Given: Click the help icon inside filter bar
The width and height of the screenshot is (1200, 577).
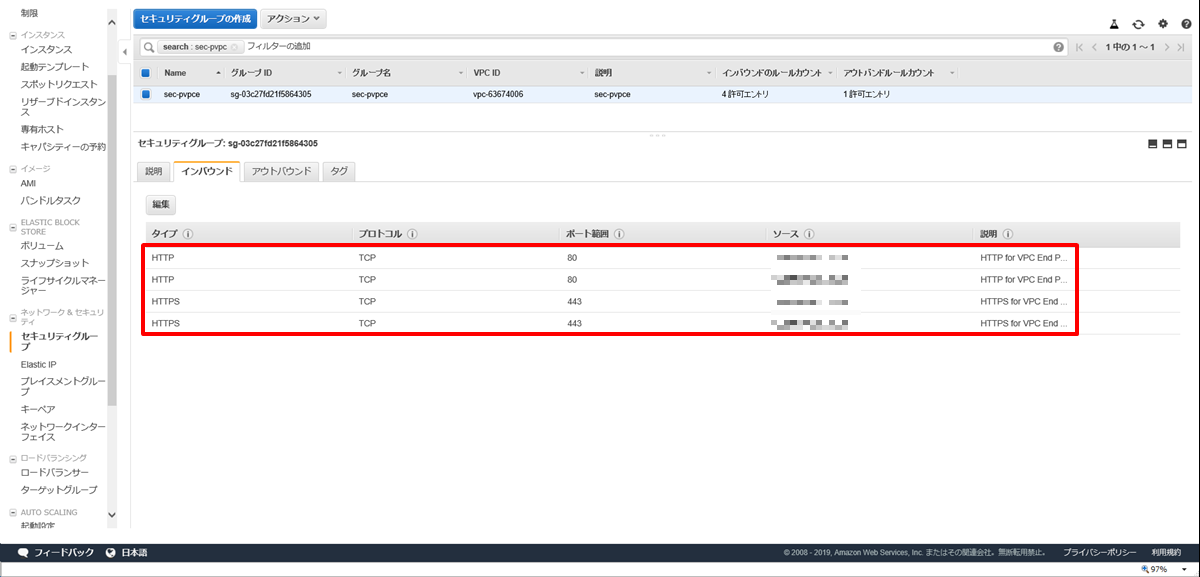Looking at the screenshot, I should pos(1058,47).
